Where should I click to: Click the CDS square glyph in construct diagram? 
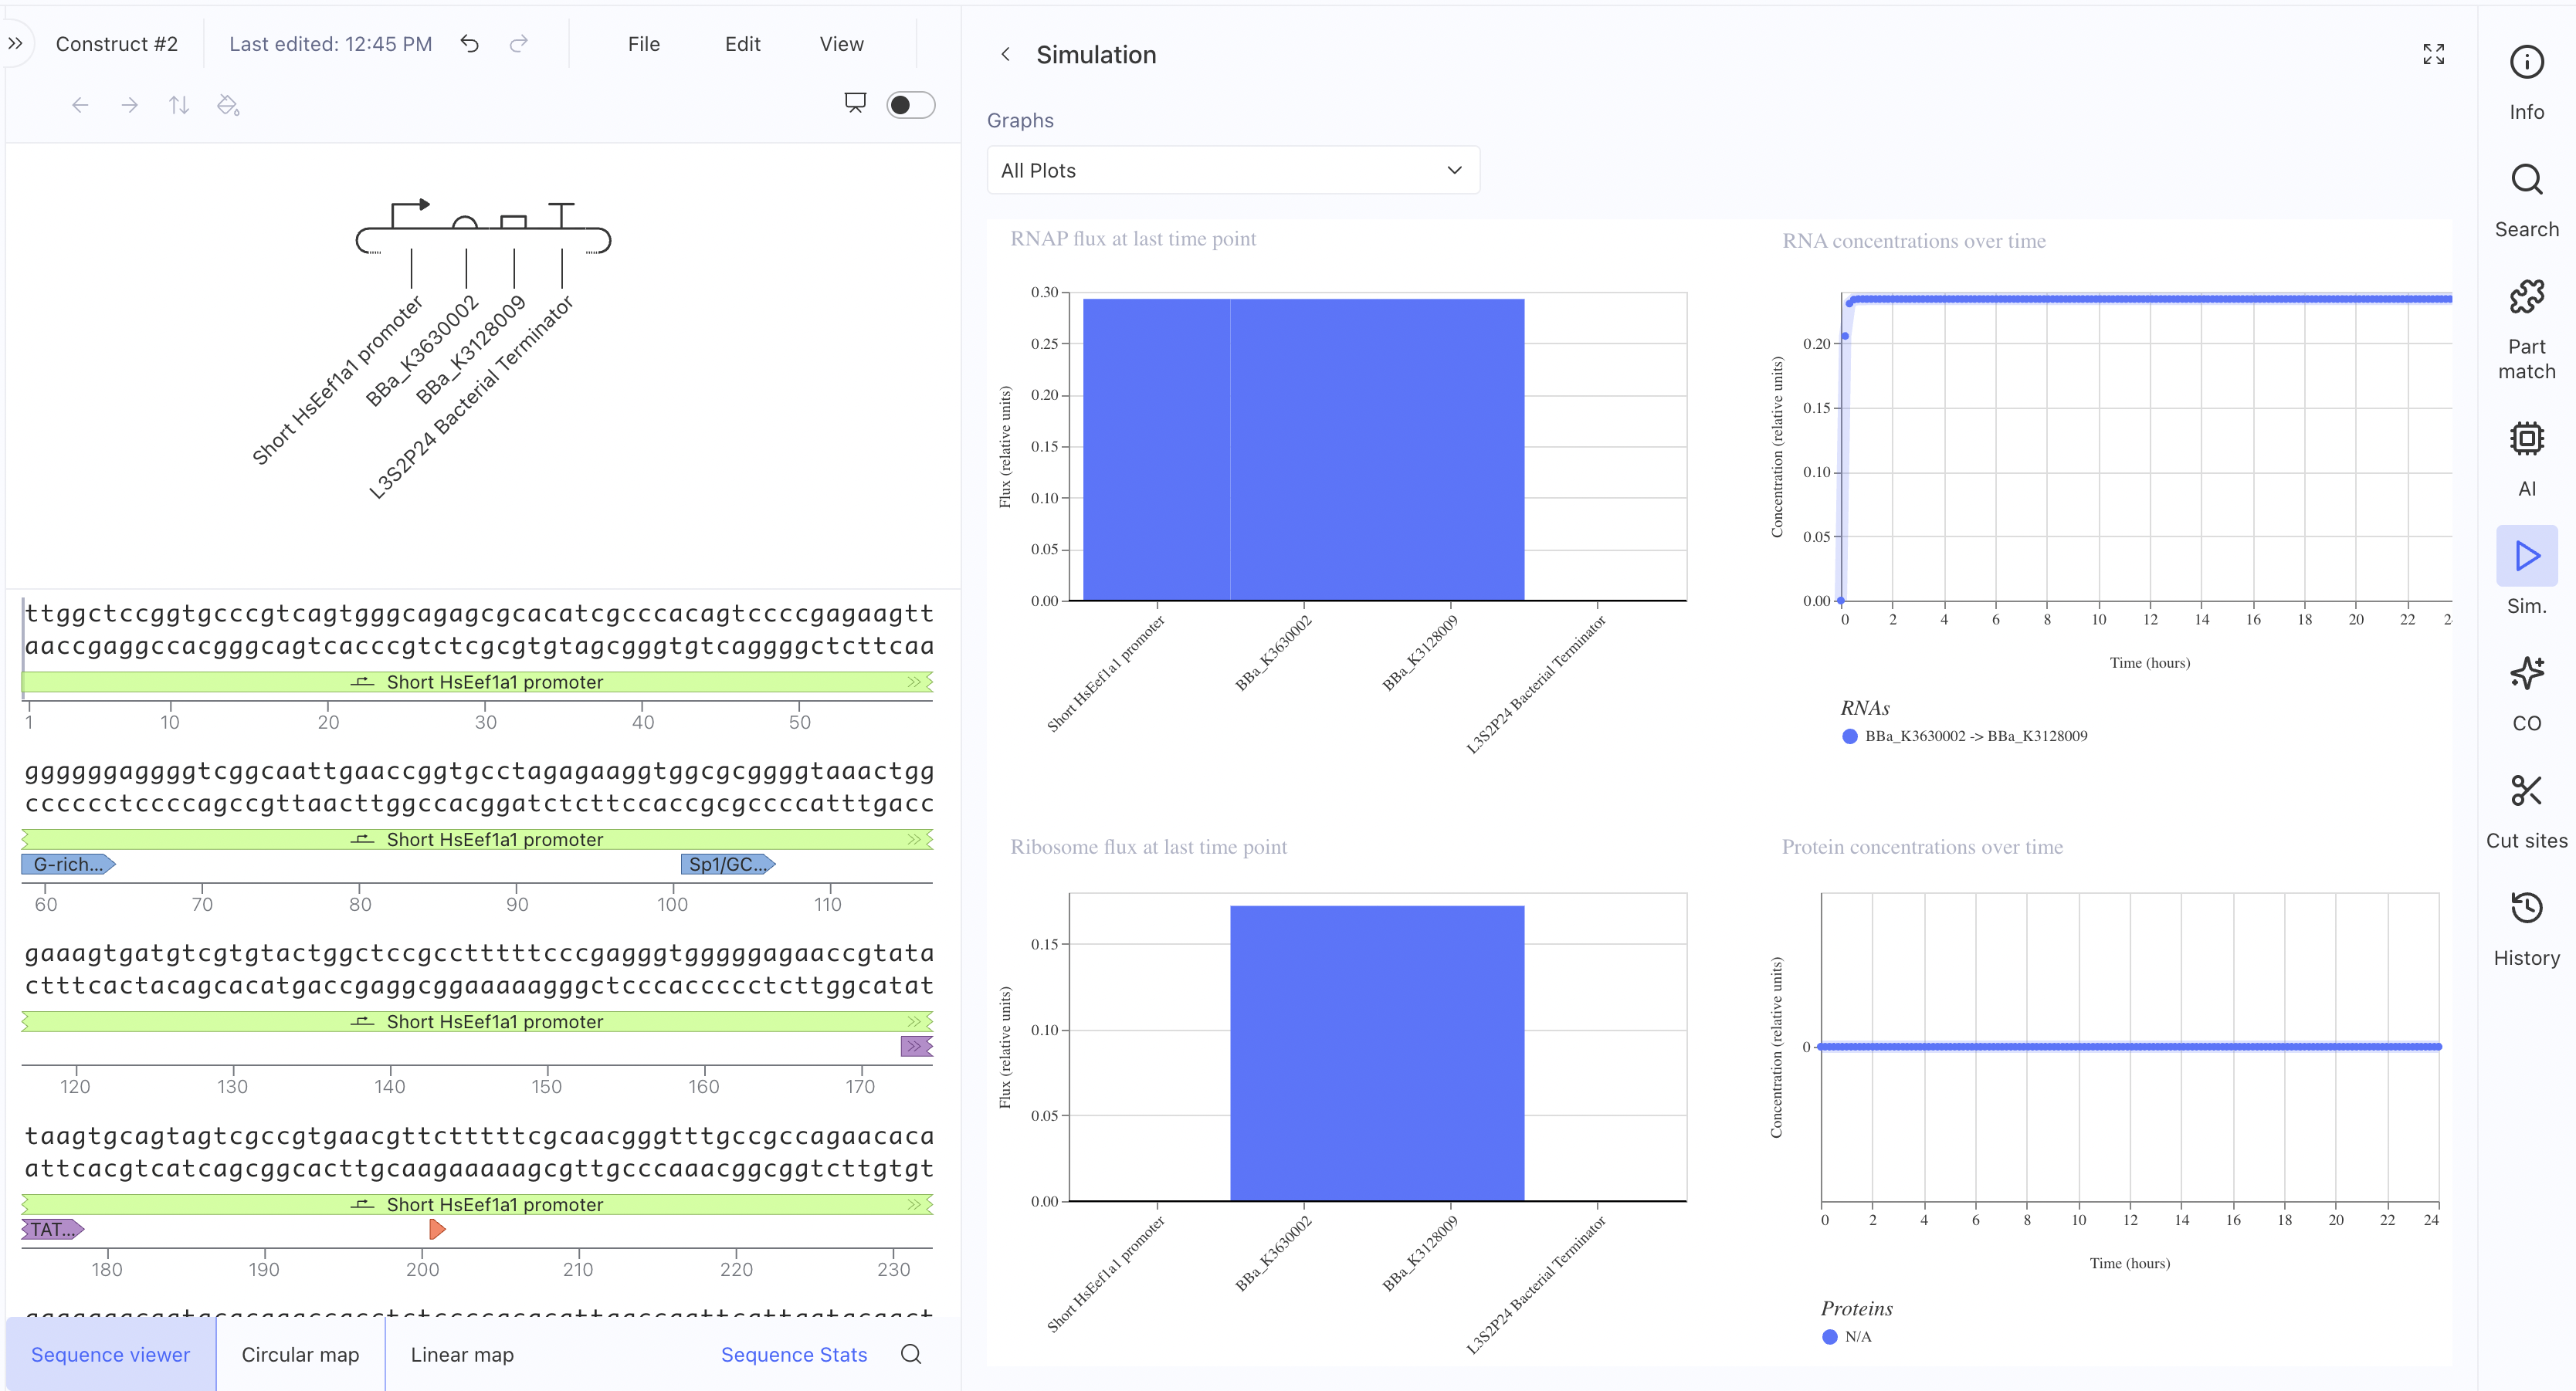(513, 221)
